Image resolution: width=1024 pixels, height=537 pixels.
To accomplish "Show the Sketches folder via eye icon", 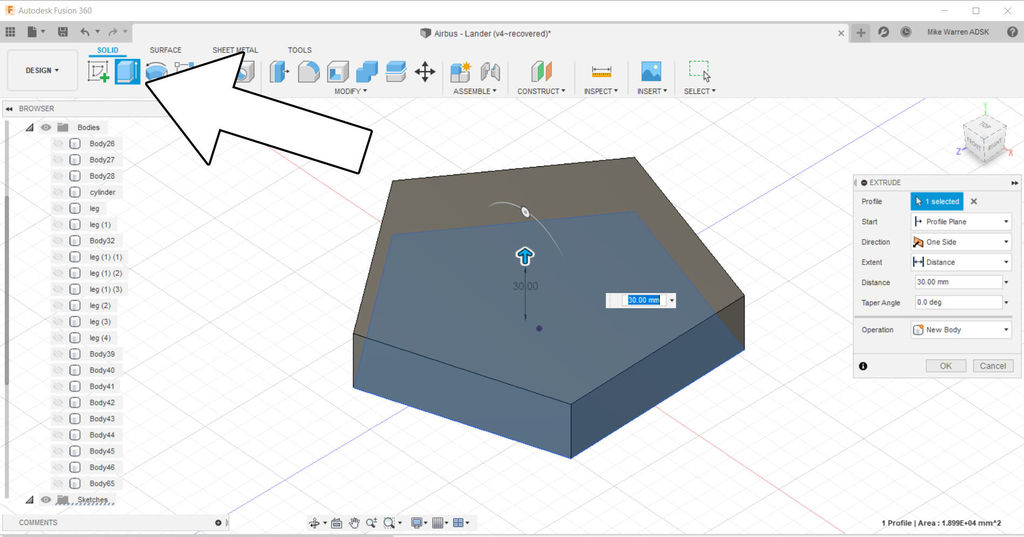I will (x=46, y=499).
